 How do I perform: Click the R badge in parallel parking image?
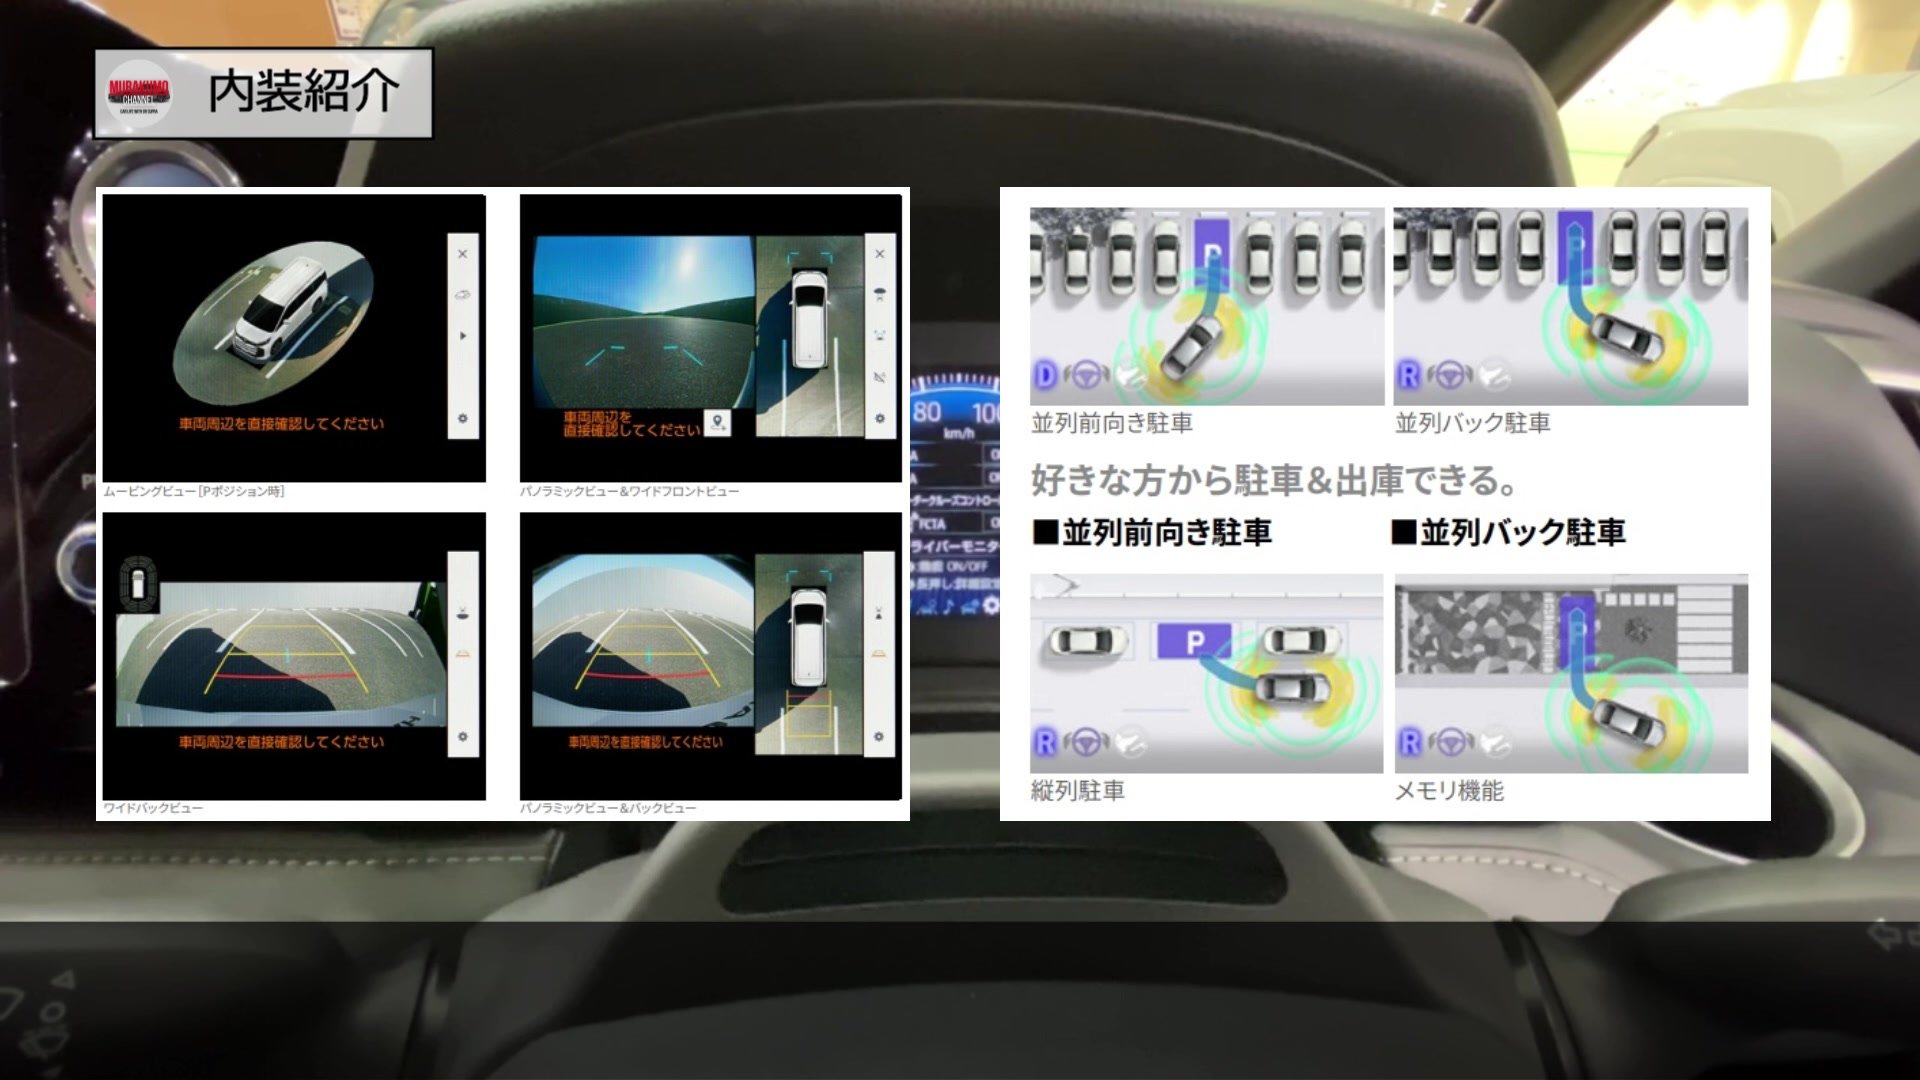click(x=1045, y=743)
